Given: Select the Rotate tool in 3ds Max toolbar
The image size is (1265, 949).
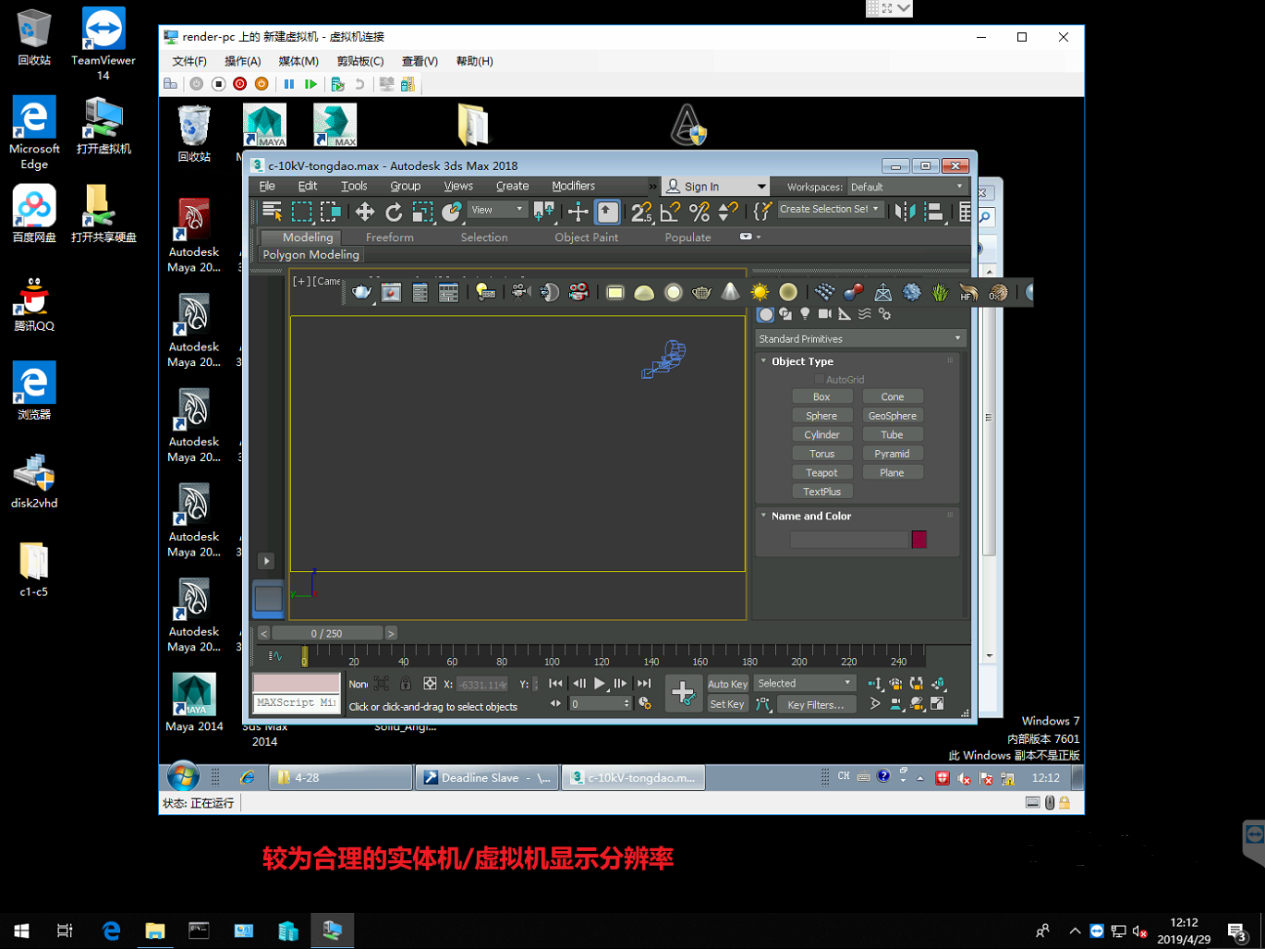Looking at the screenshot, I should [x=394, y=211].
